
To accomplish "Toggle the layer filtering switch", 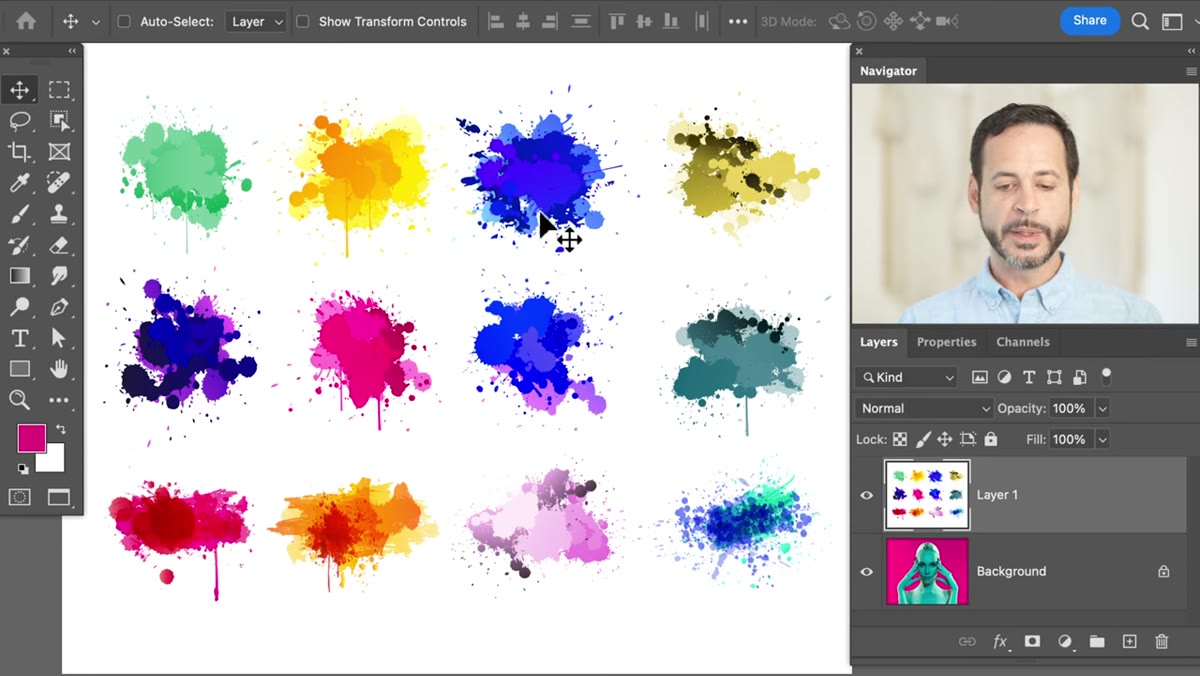I will (x=1106, y=376).
